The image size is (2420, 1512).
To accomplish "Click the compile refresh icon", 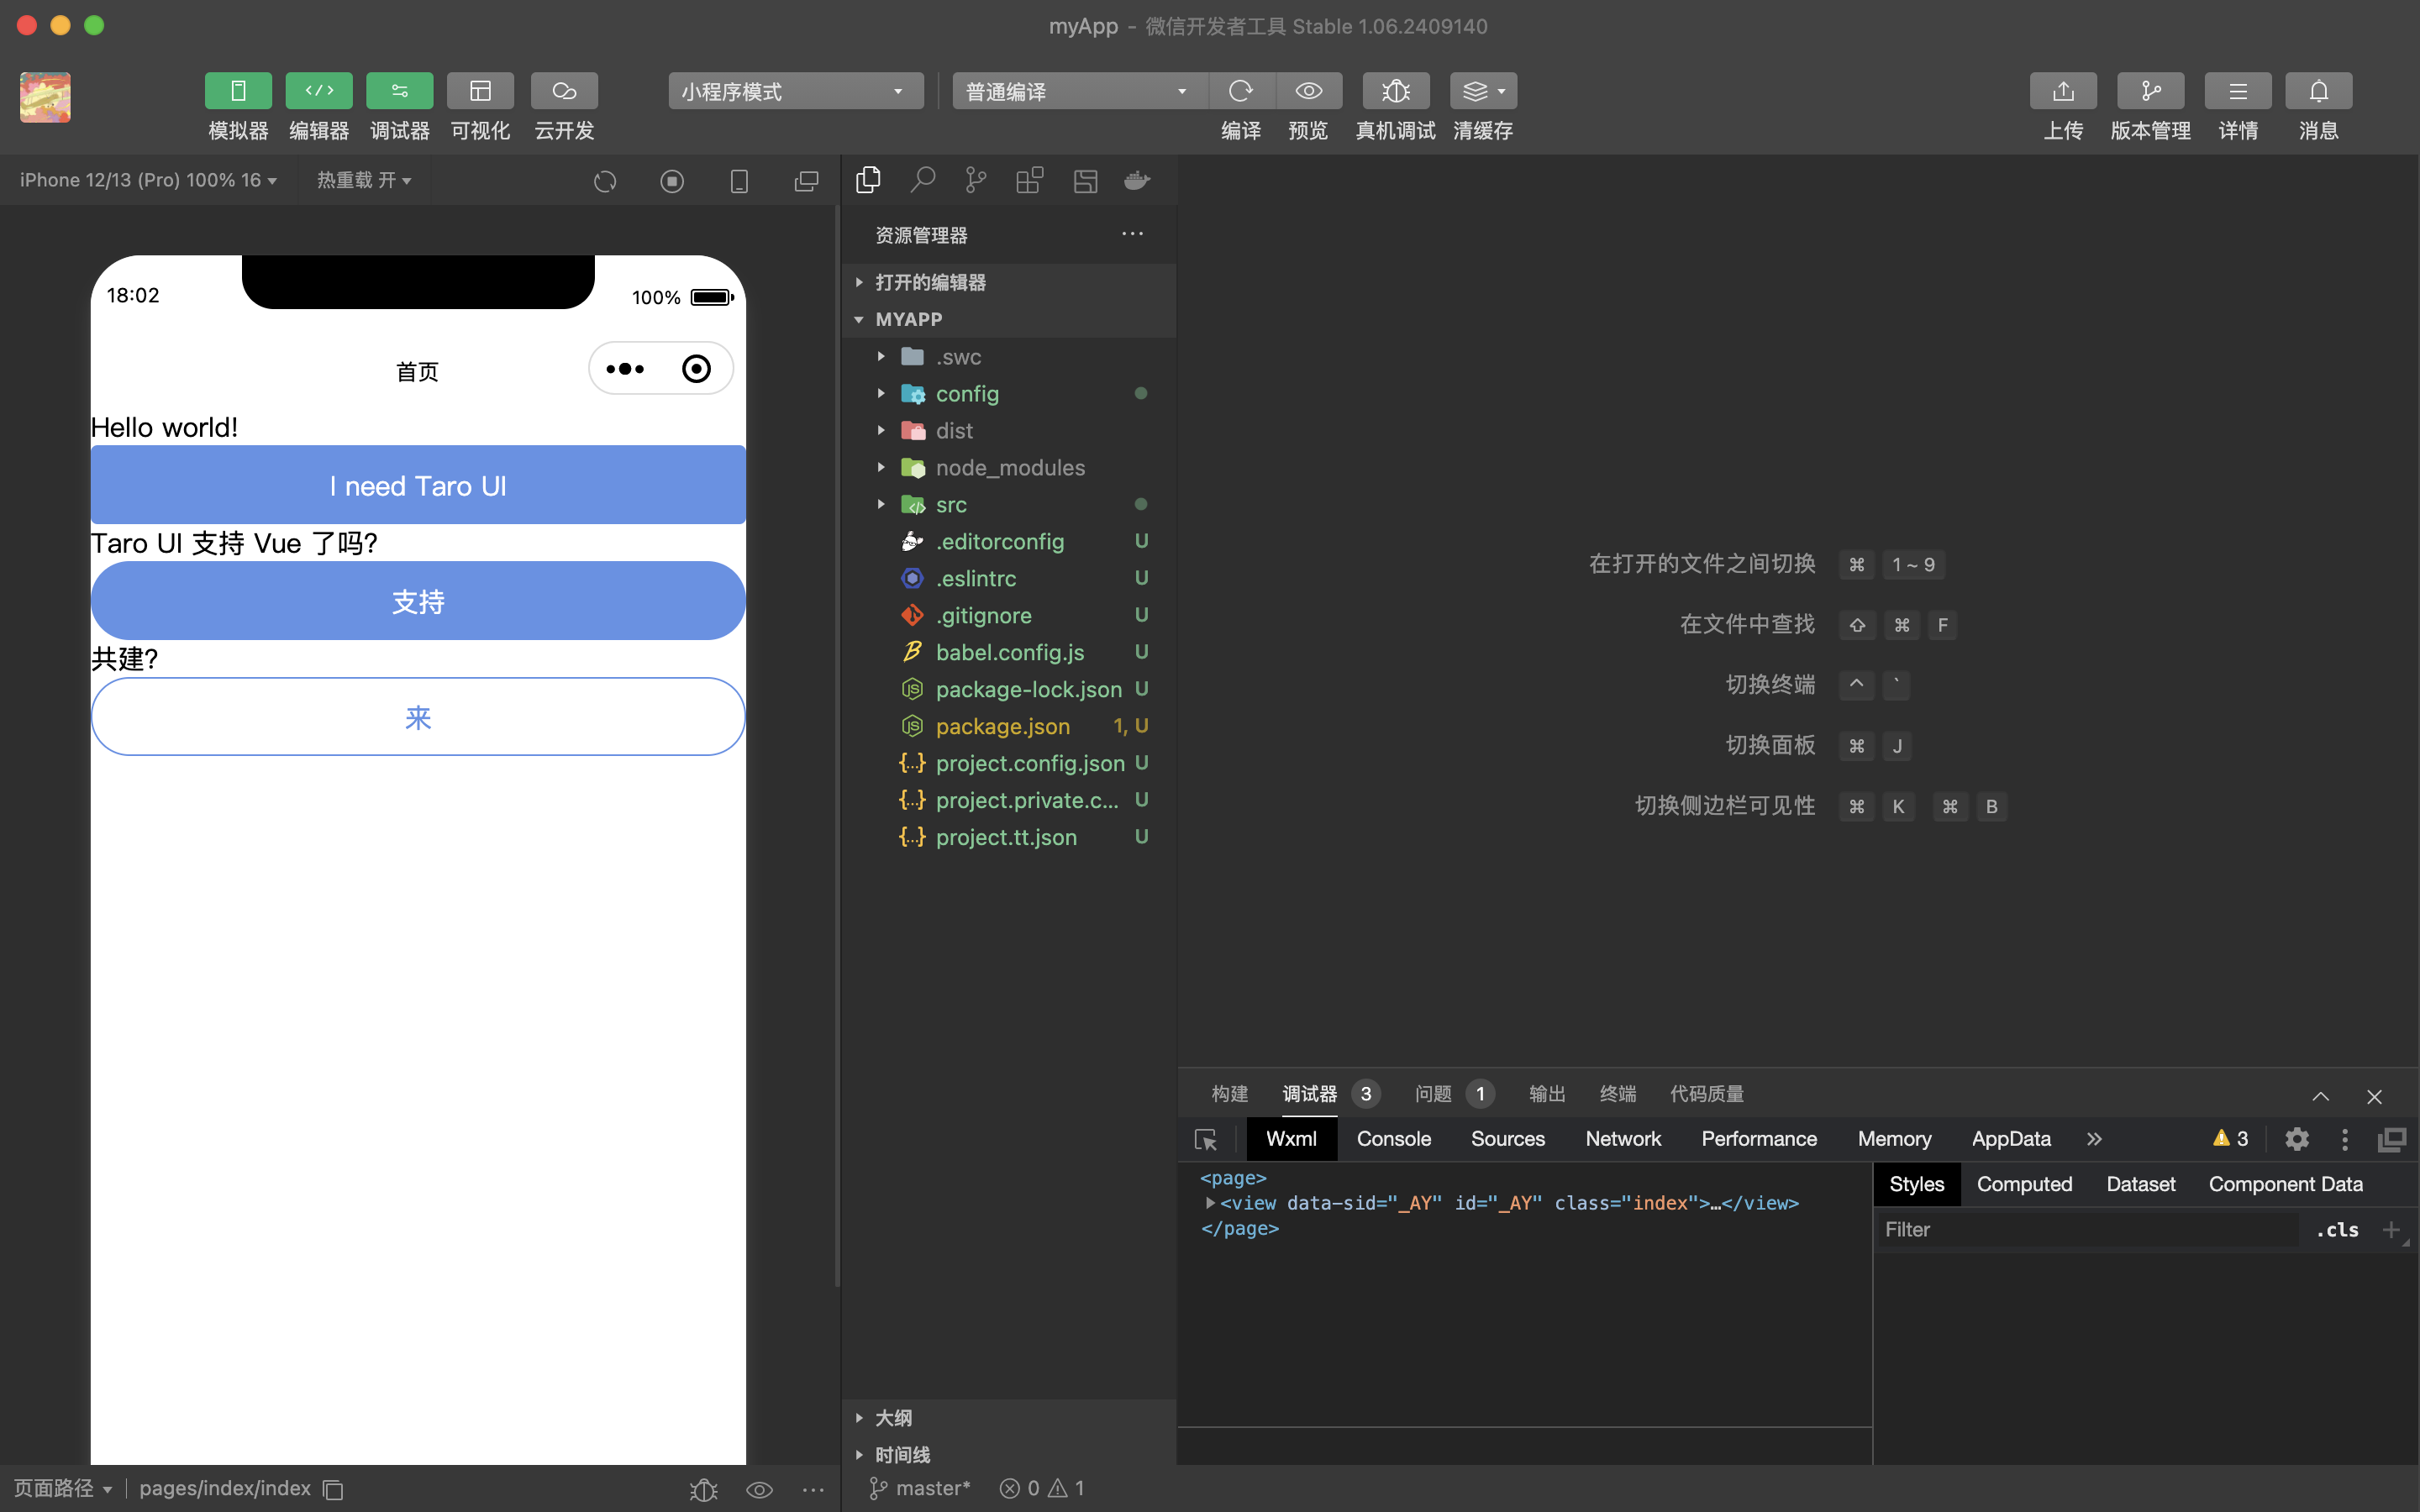I will [x=1241, y=91].
